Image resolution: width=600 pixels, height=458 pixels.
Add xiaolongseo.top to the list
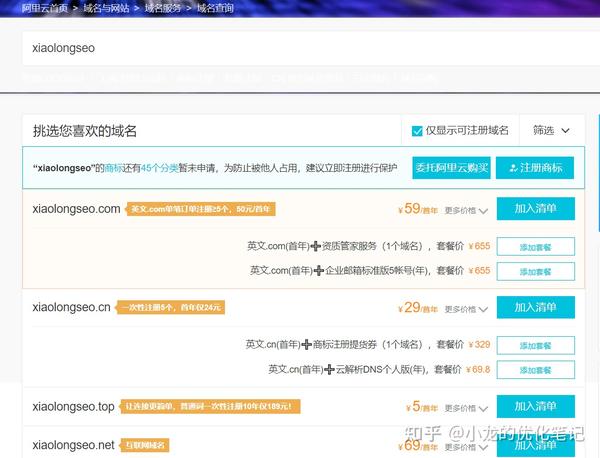click(536, 406)
